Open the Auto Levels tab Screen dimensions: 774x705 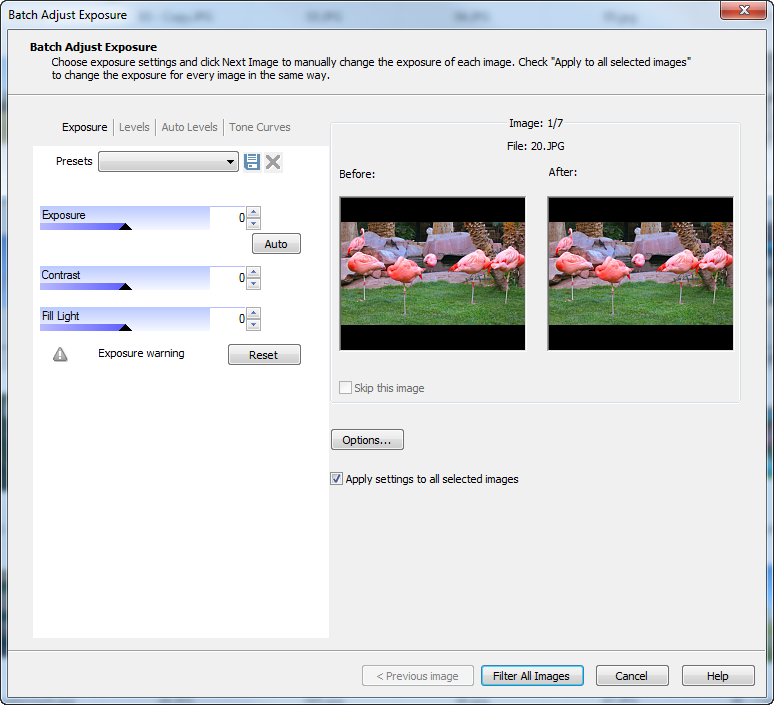point(189,127)
